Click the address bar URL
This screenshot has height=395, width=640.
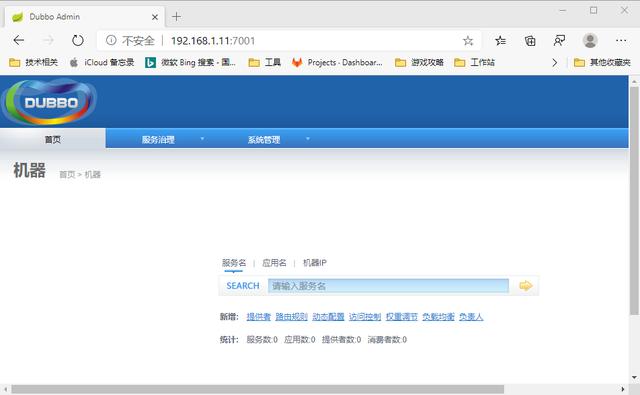(213, 41)
